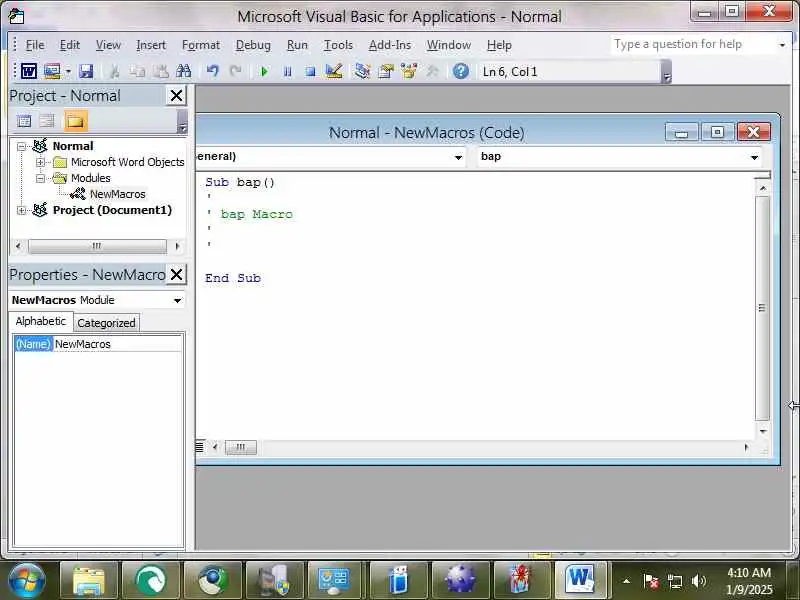Image resolution: width=800 pixels, height=600 pixels.
Task: Open the View menu
Action: pyautogui.click(x=108, y=45)
